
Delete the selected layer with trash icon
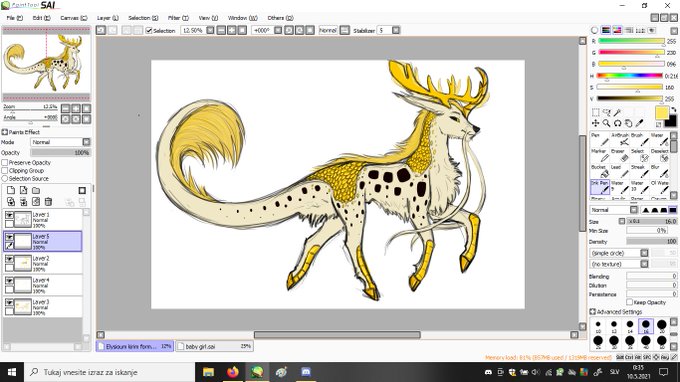coord(49,202)
